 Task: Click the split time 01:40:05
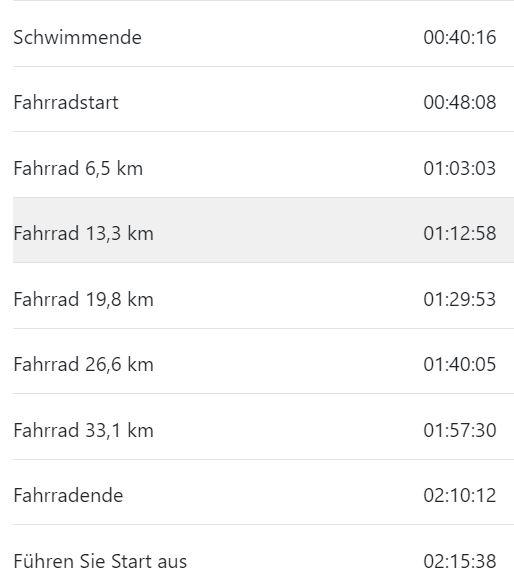(x=460, y=364)
